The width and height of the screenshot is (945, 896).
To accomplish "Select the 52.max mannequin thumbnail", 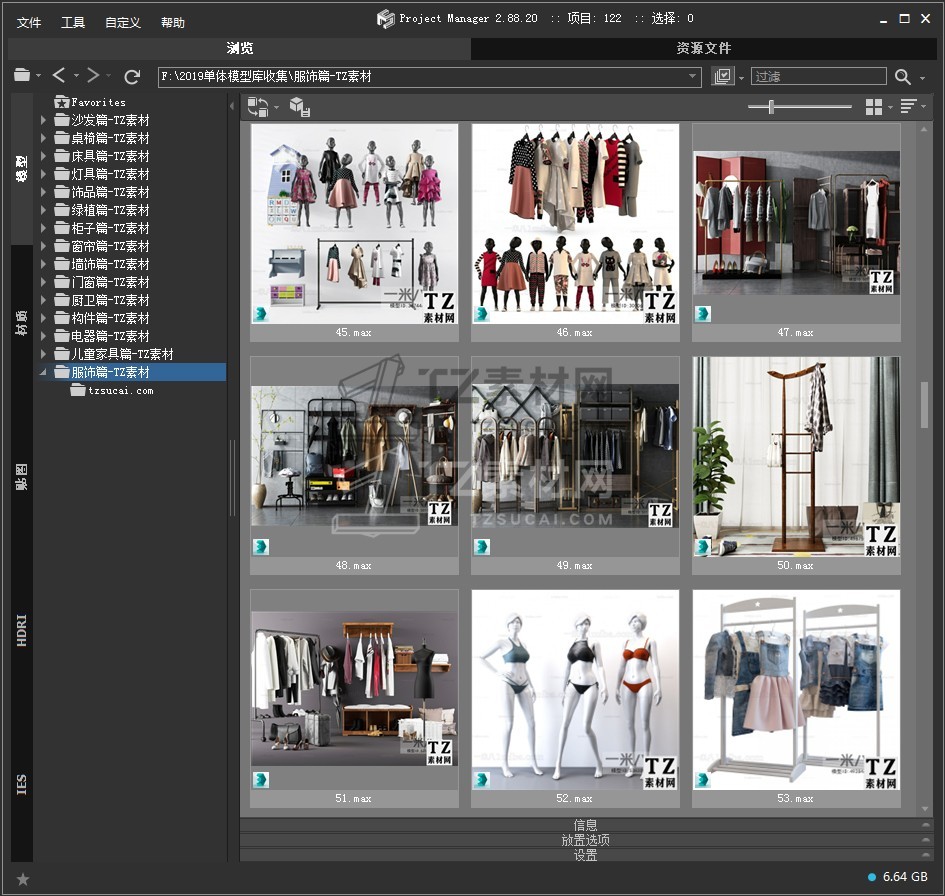I will click(575, 689).
